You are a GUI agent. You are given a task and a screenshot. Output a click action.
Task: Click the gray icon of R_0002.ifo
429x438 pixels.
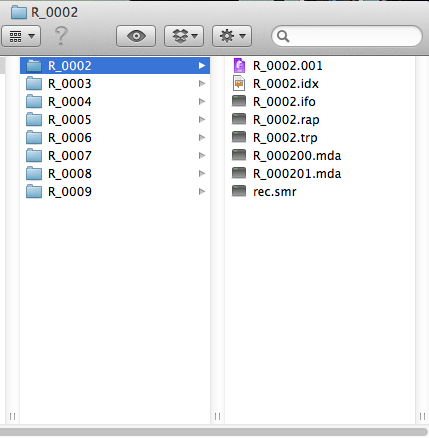pos(239,101)
